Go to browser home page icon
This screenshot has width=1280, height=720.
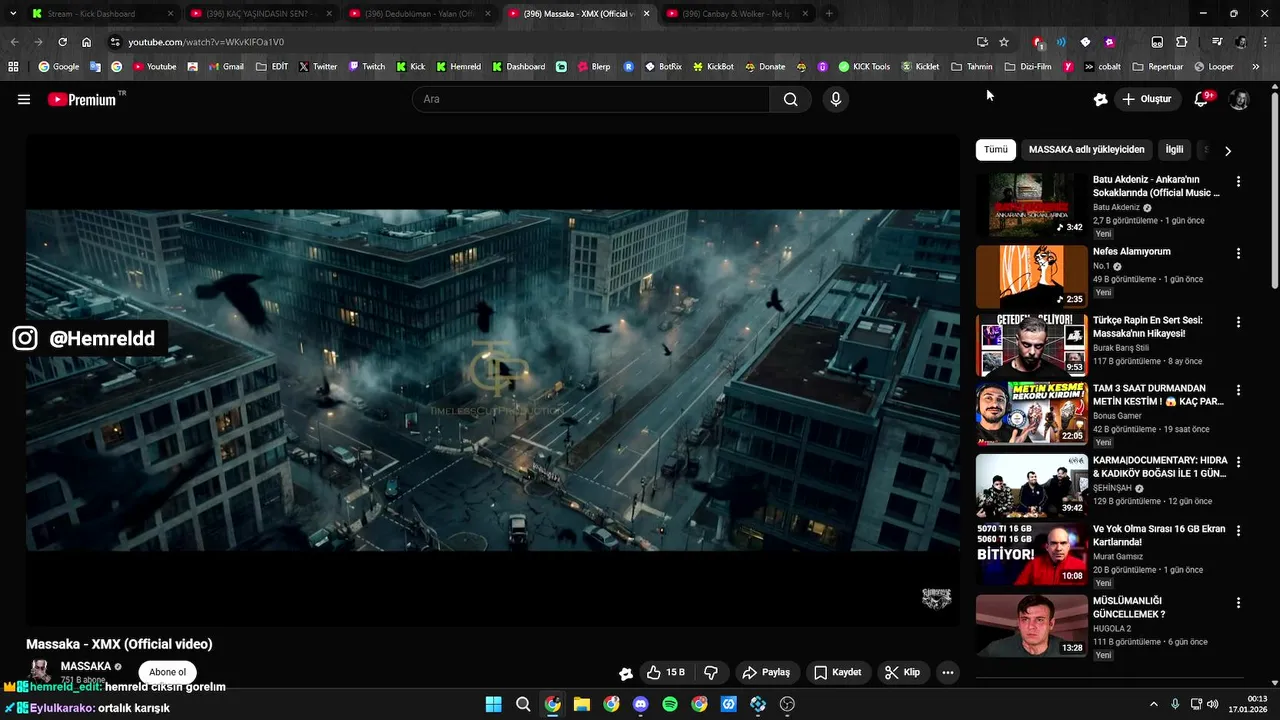87,42
